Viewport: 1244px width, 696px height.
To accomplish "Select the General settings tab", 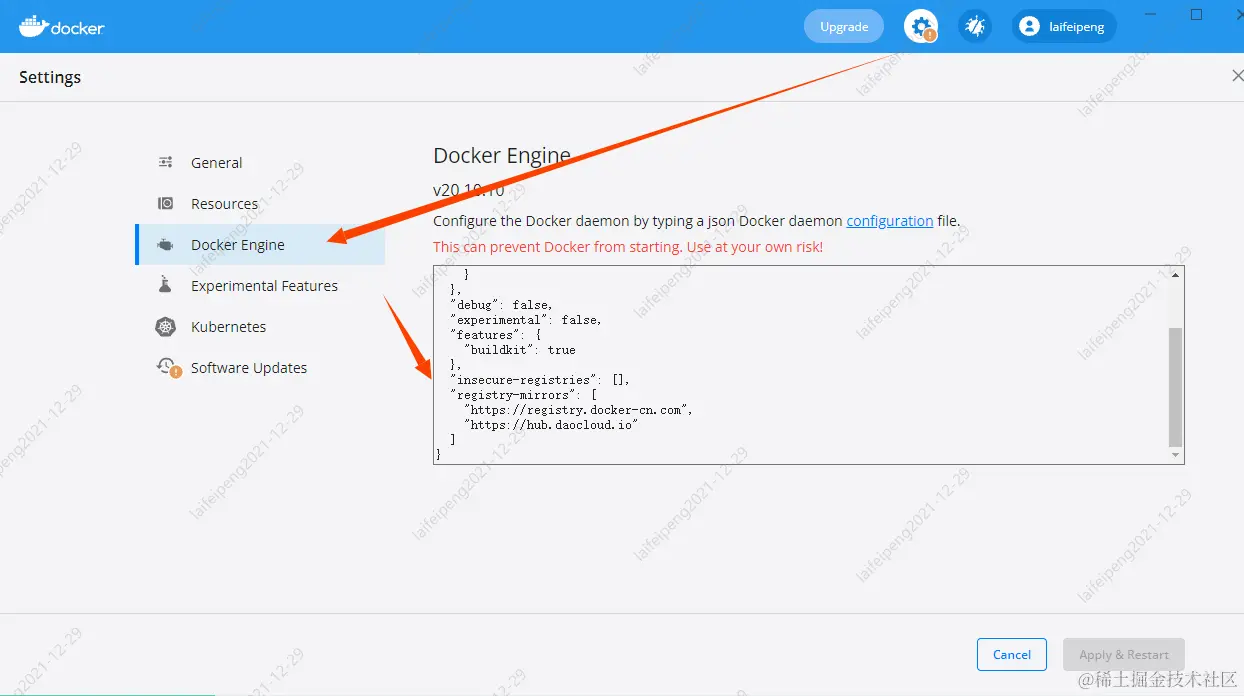I will pyautogui.click(x=260, y=163).
